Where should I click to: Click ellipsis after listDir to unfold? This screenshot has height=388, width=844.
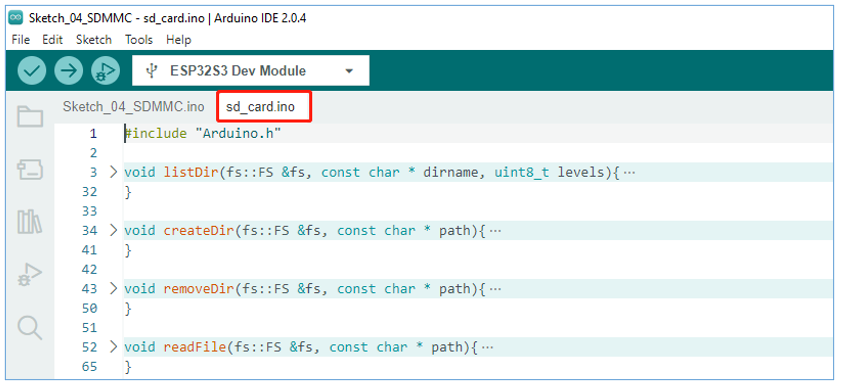(629, 173)
